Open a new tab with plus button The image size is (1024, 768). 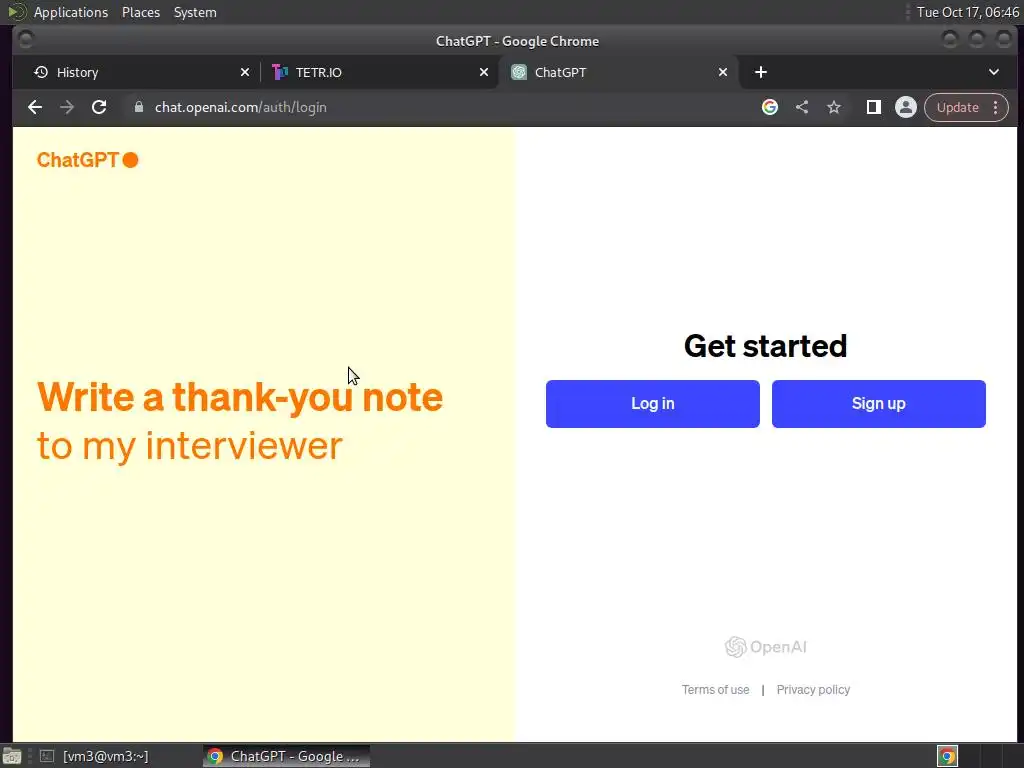click(761, 72)
